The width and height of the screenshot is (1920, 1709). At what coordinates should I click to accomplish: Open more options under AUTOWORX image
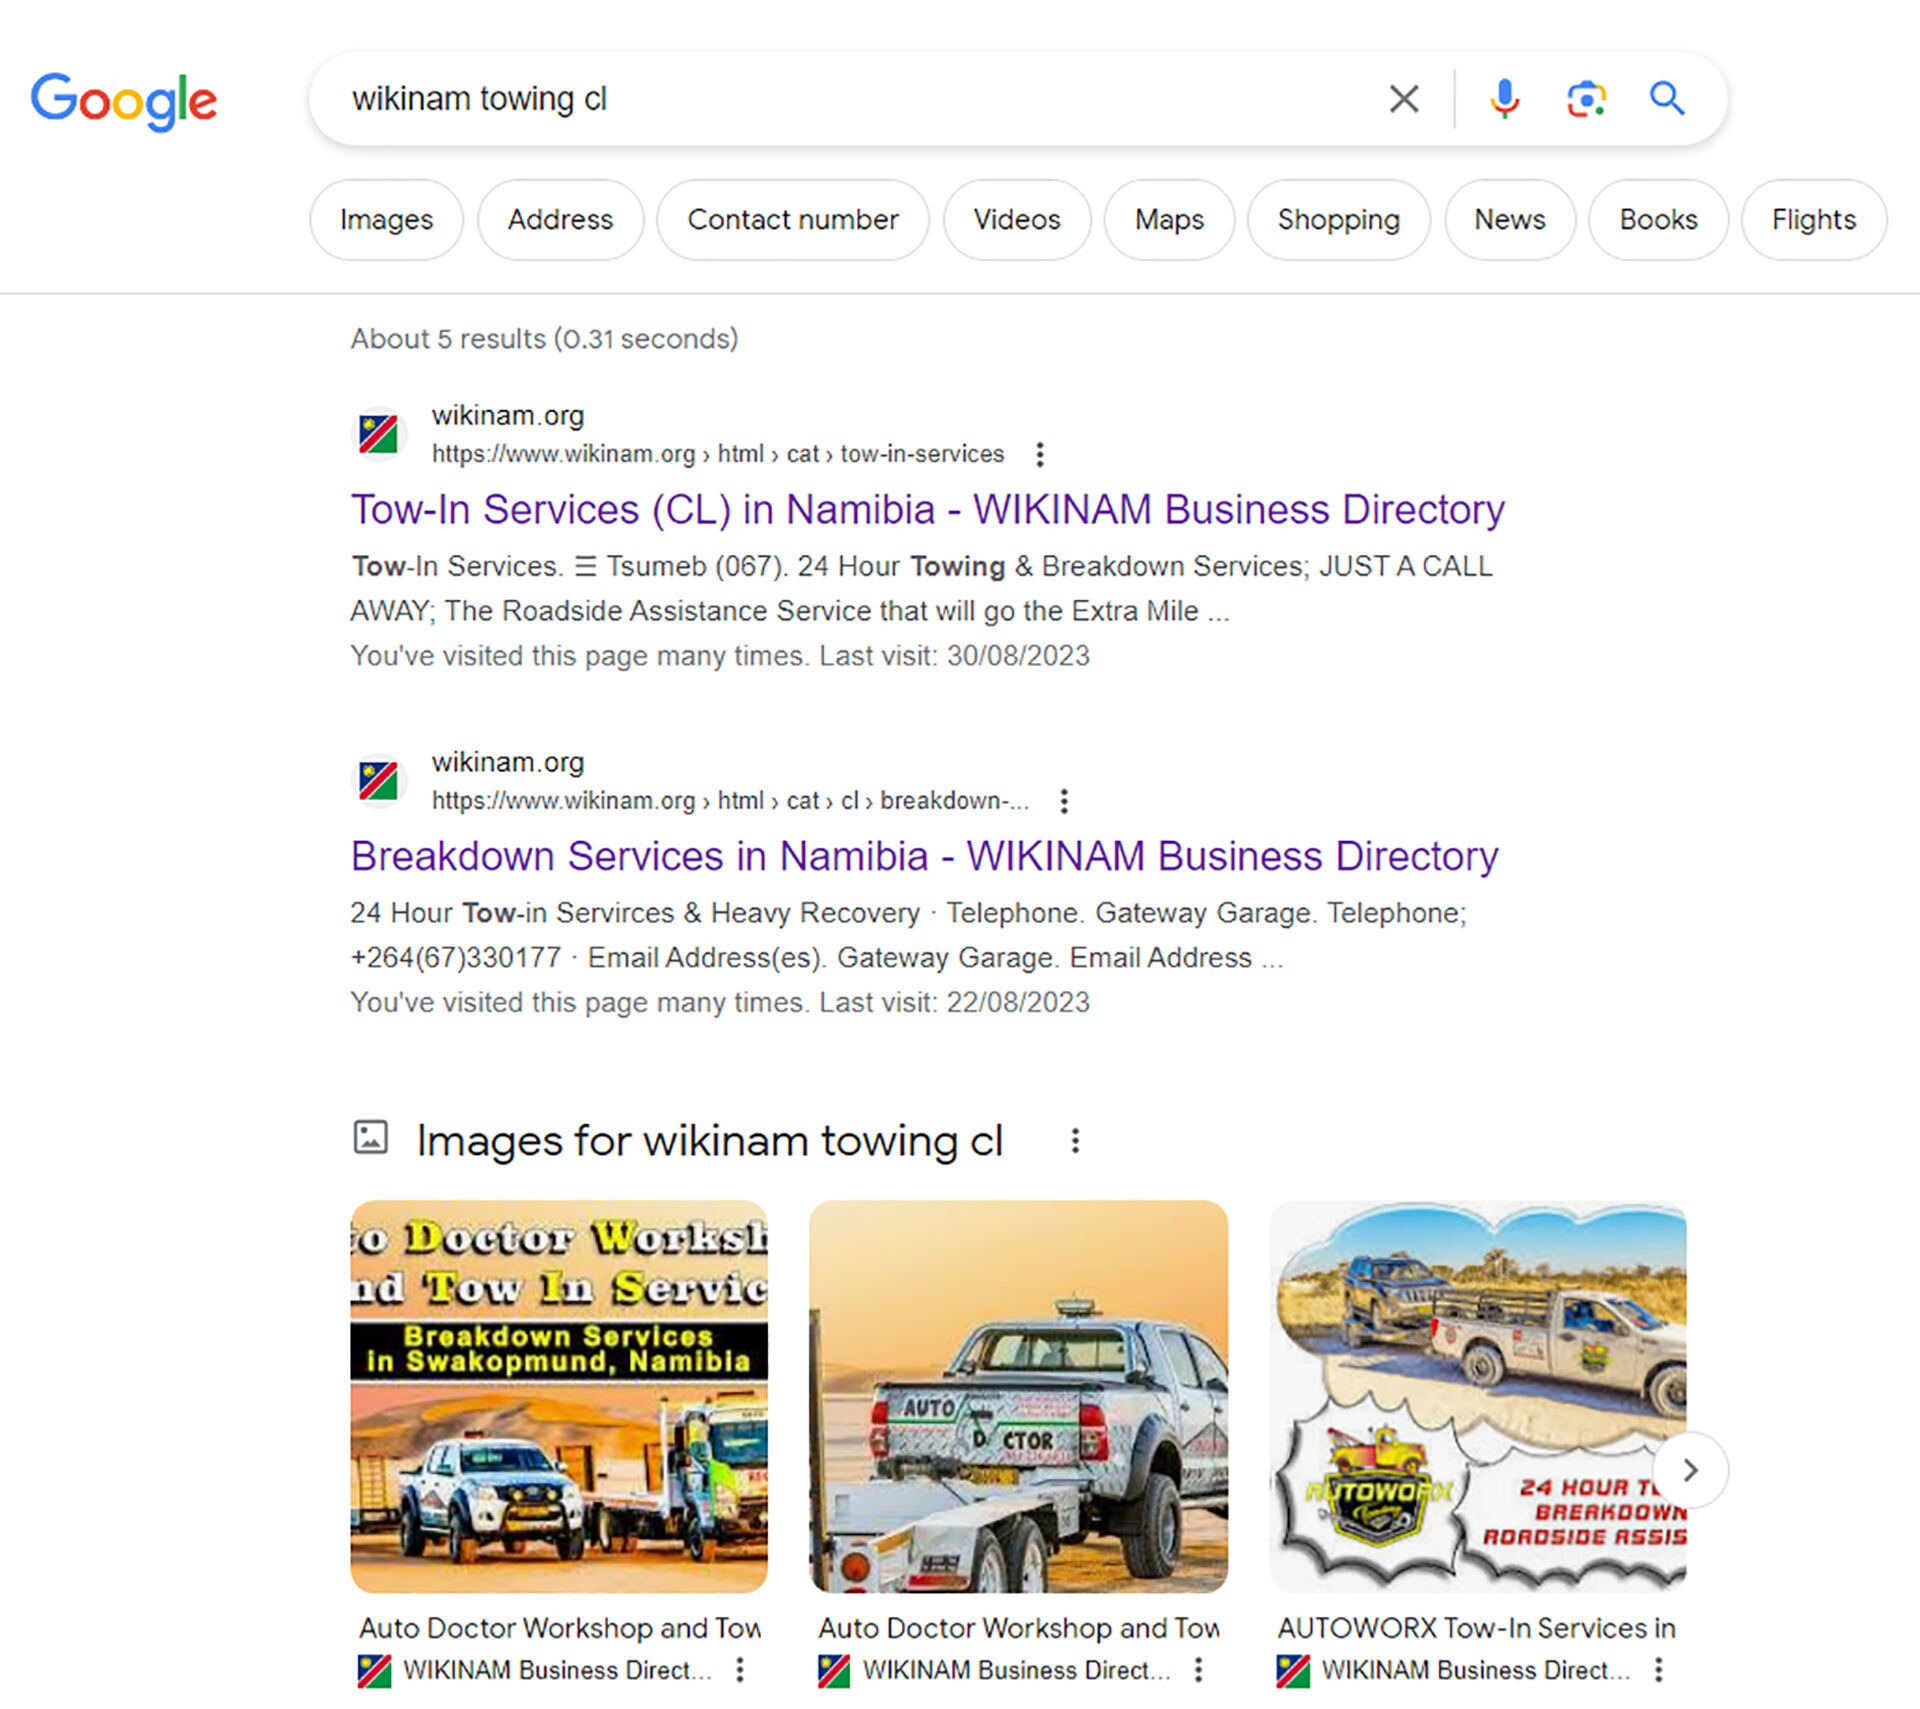coord(1658,1669)
